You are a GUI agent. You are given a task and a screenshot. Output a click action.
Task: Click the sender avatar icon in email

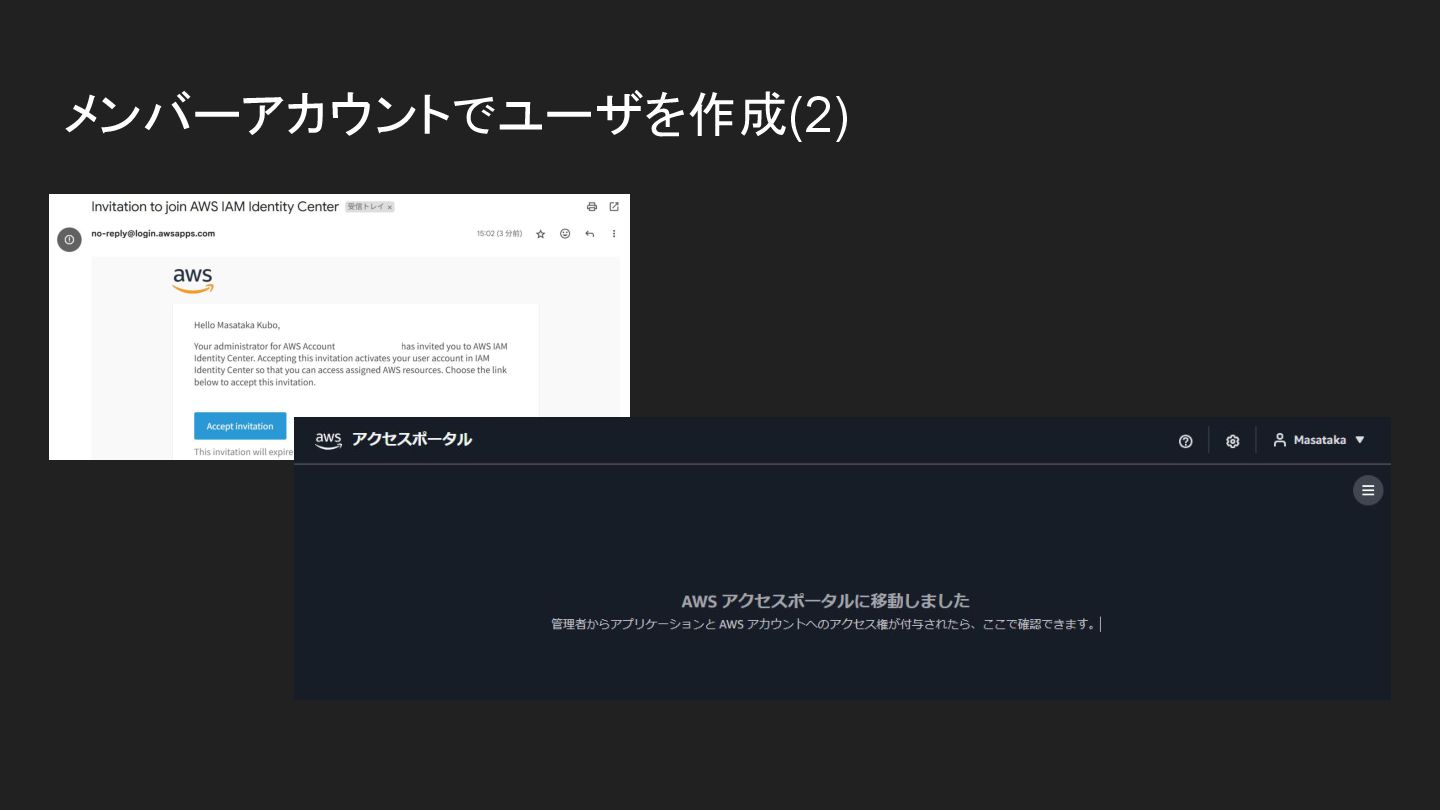[69, 240]
